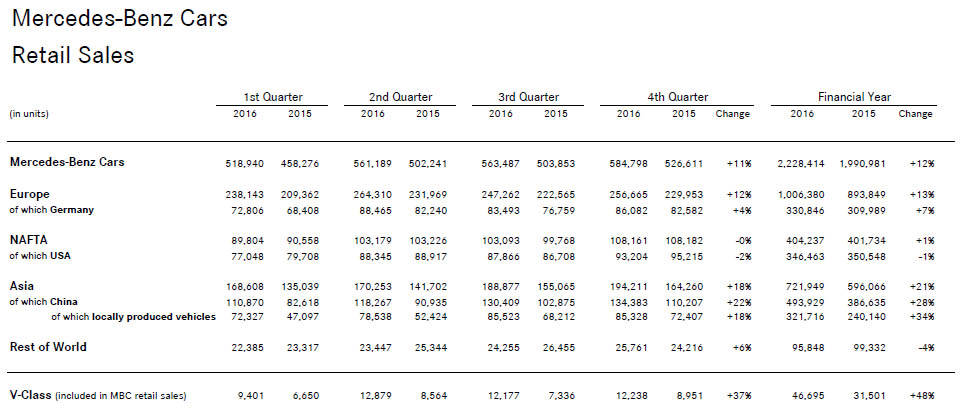This screenshot has height=415, width=961.
Task: Select the Europe row label
Action: (x=29, y=194)
